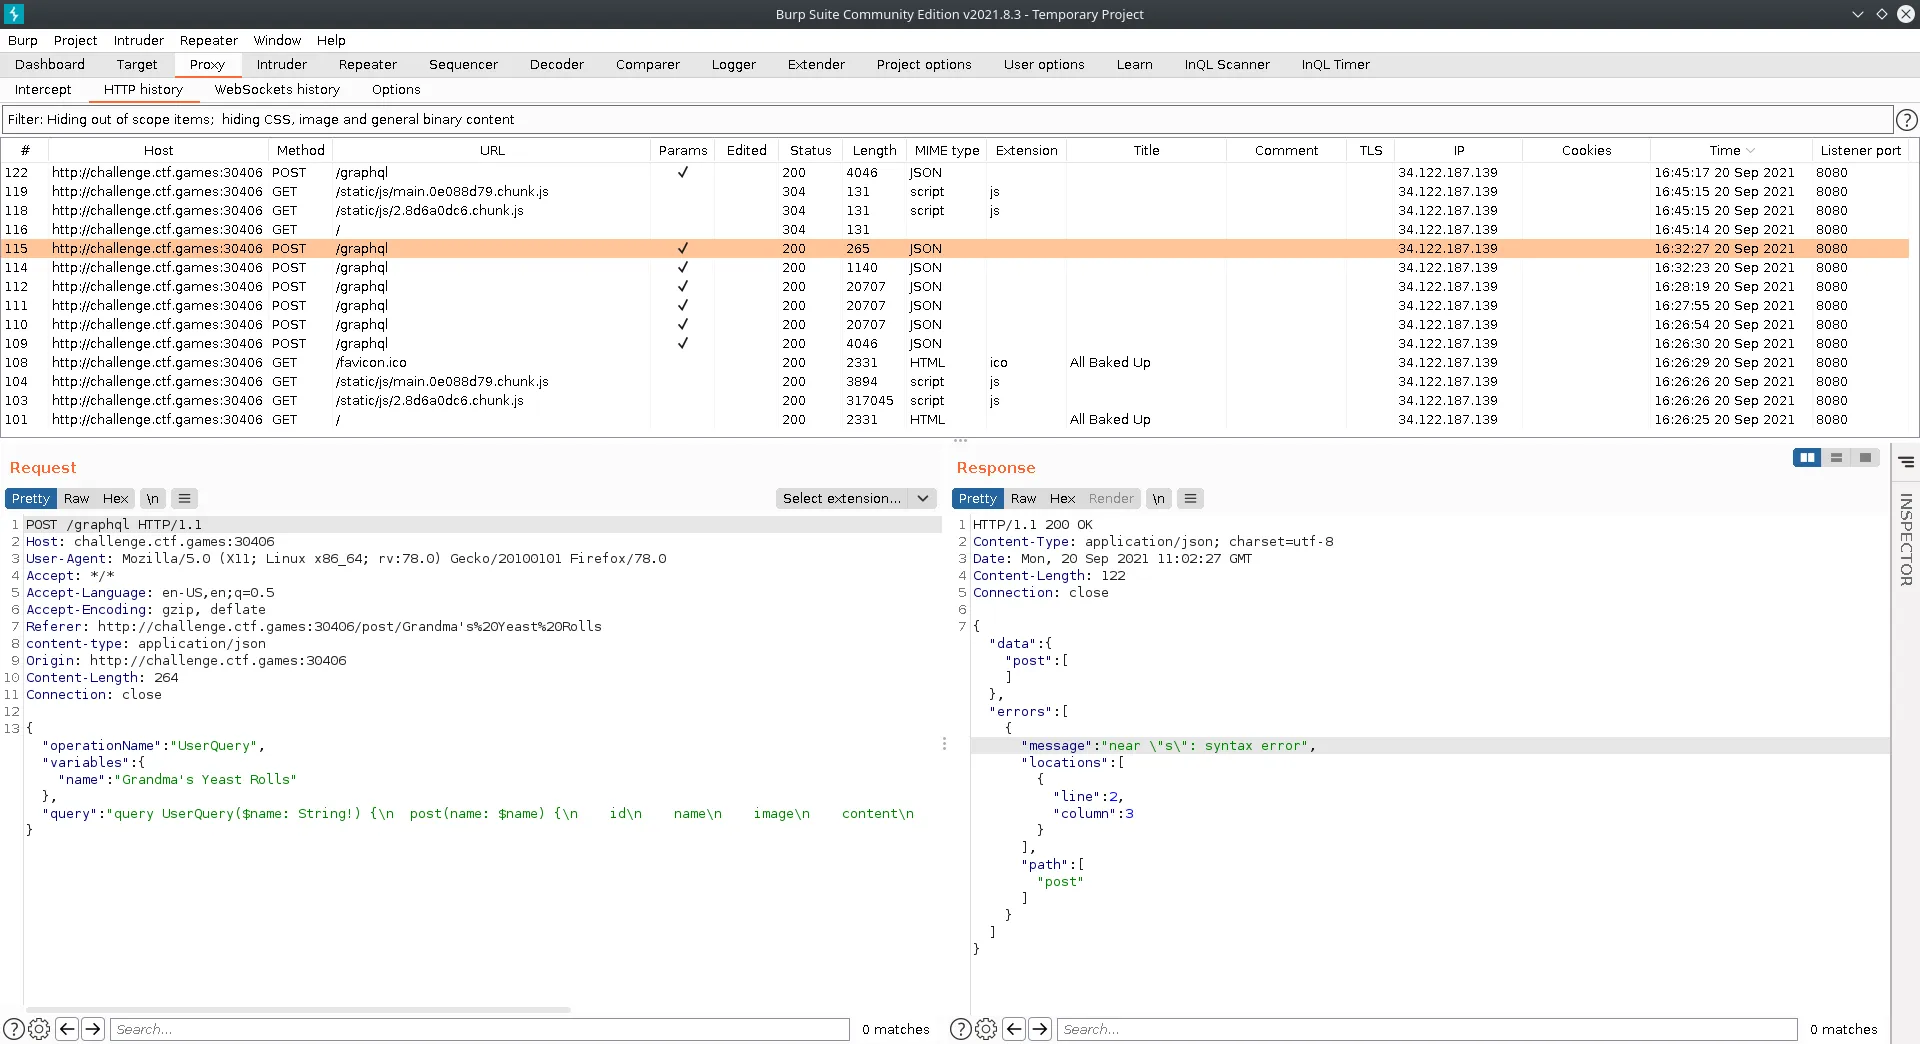Open the Select extension dropdown
The width and height of the screenshot is (1920, 1044).
(x=856, y=499)
